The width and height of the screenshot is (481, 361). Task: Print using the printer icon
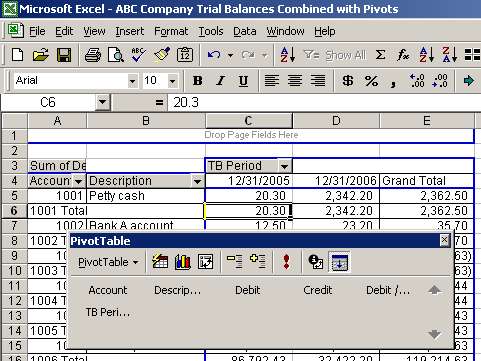(x=93, y=55)
